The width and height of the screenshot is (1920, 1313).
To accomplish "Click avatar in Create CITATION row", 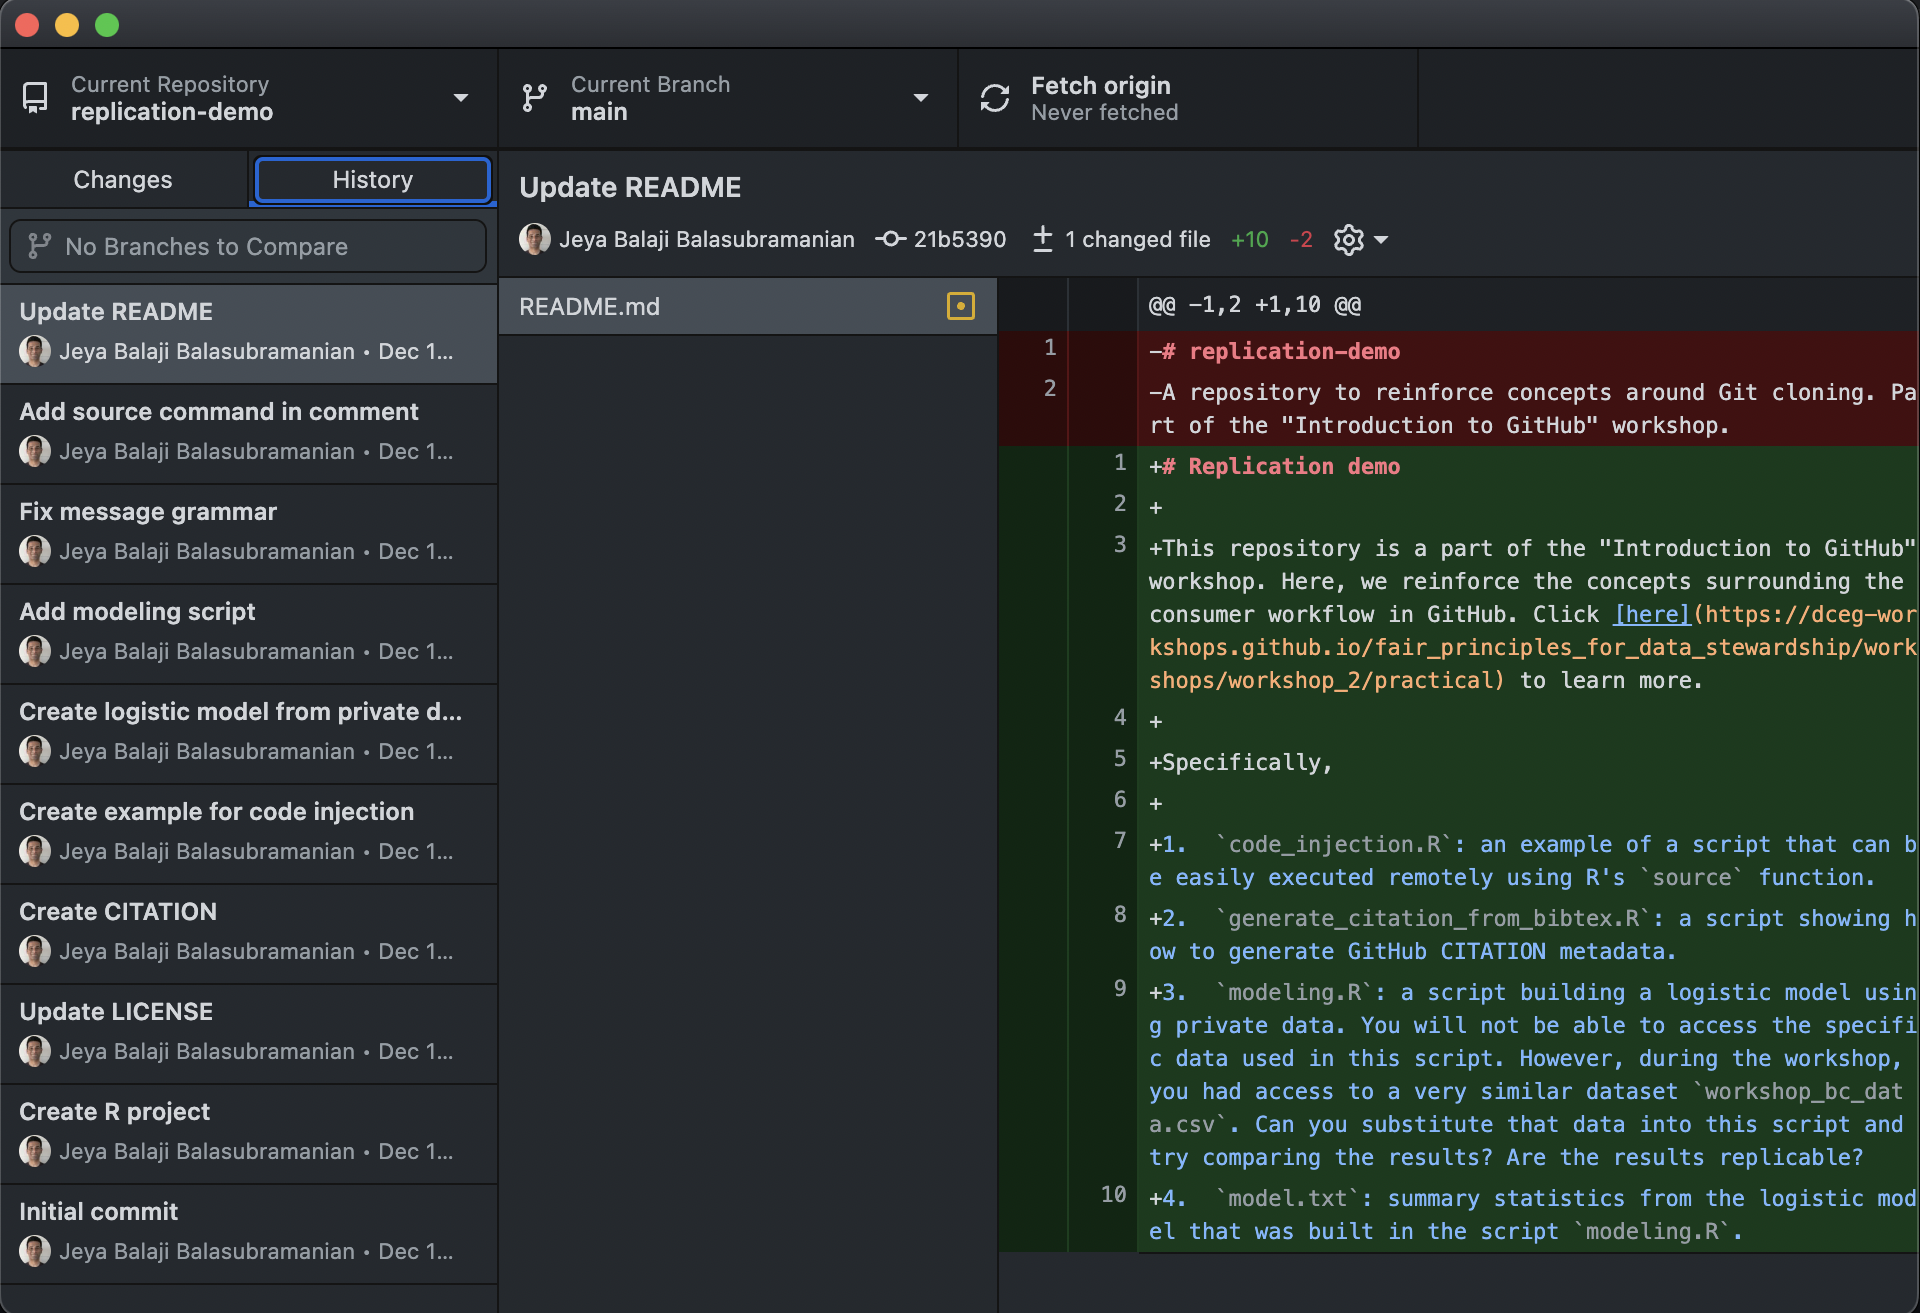I will click(x=35, y=951).
